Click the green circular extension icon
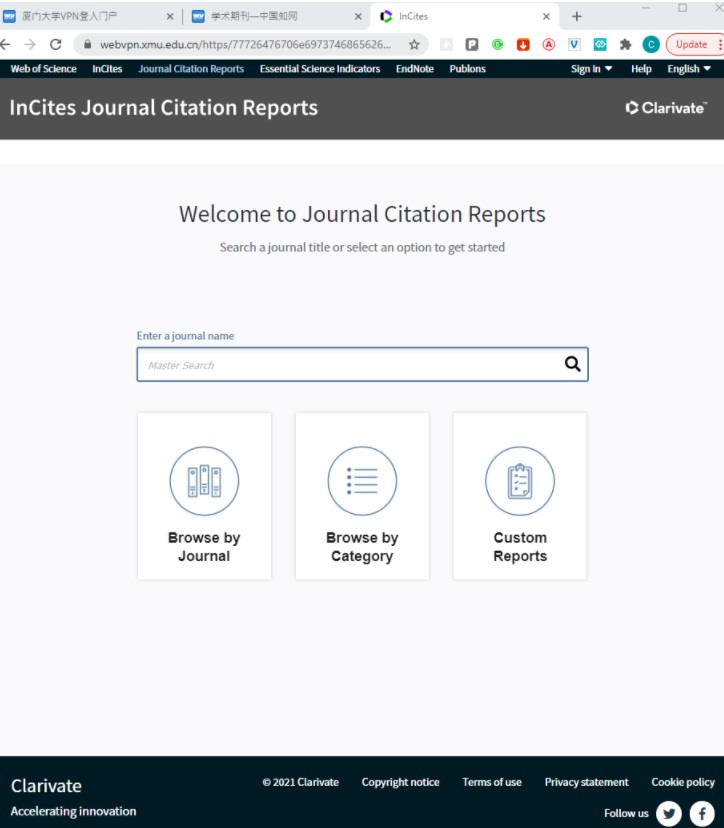Image resolution: width=724 pixels, height=828 pixels. click(497, 44)
